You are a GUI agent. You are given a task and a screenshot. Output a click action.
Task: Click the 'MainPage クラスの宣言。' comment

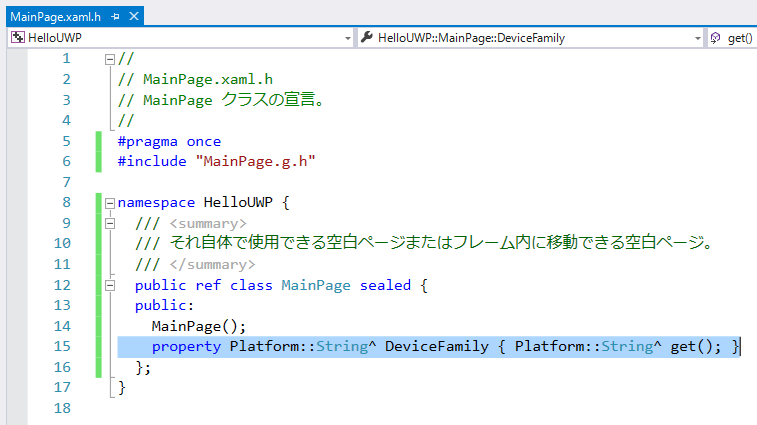click(234, 99)
